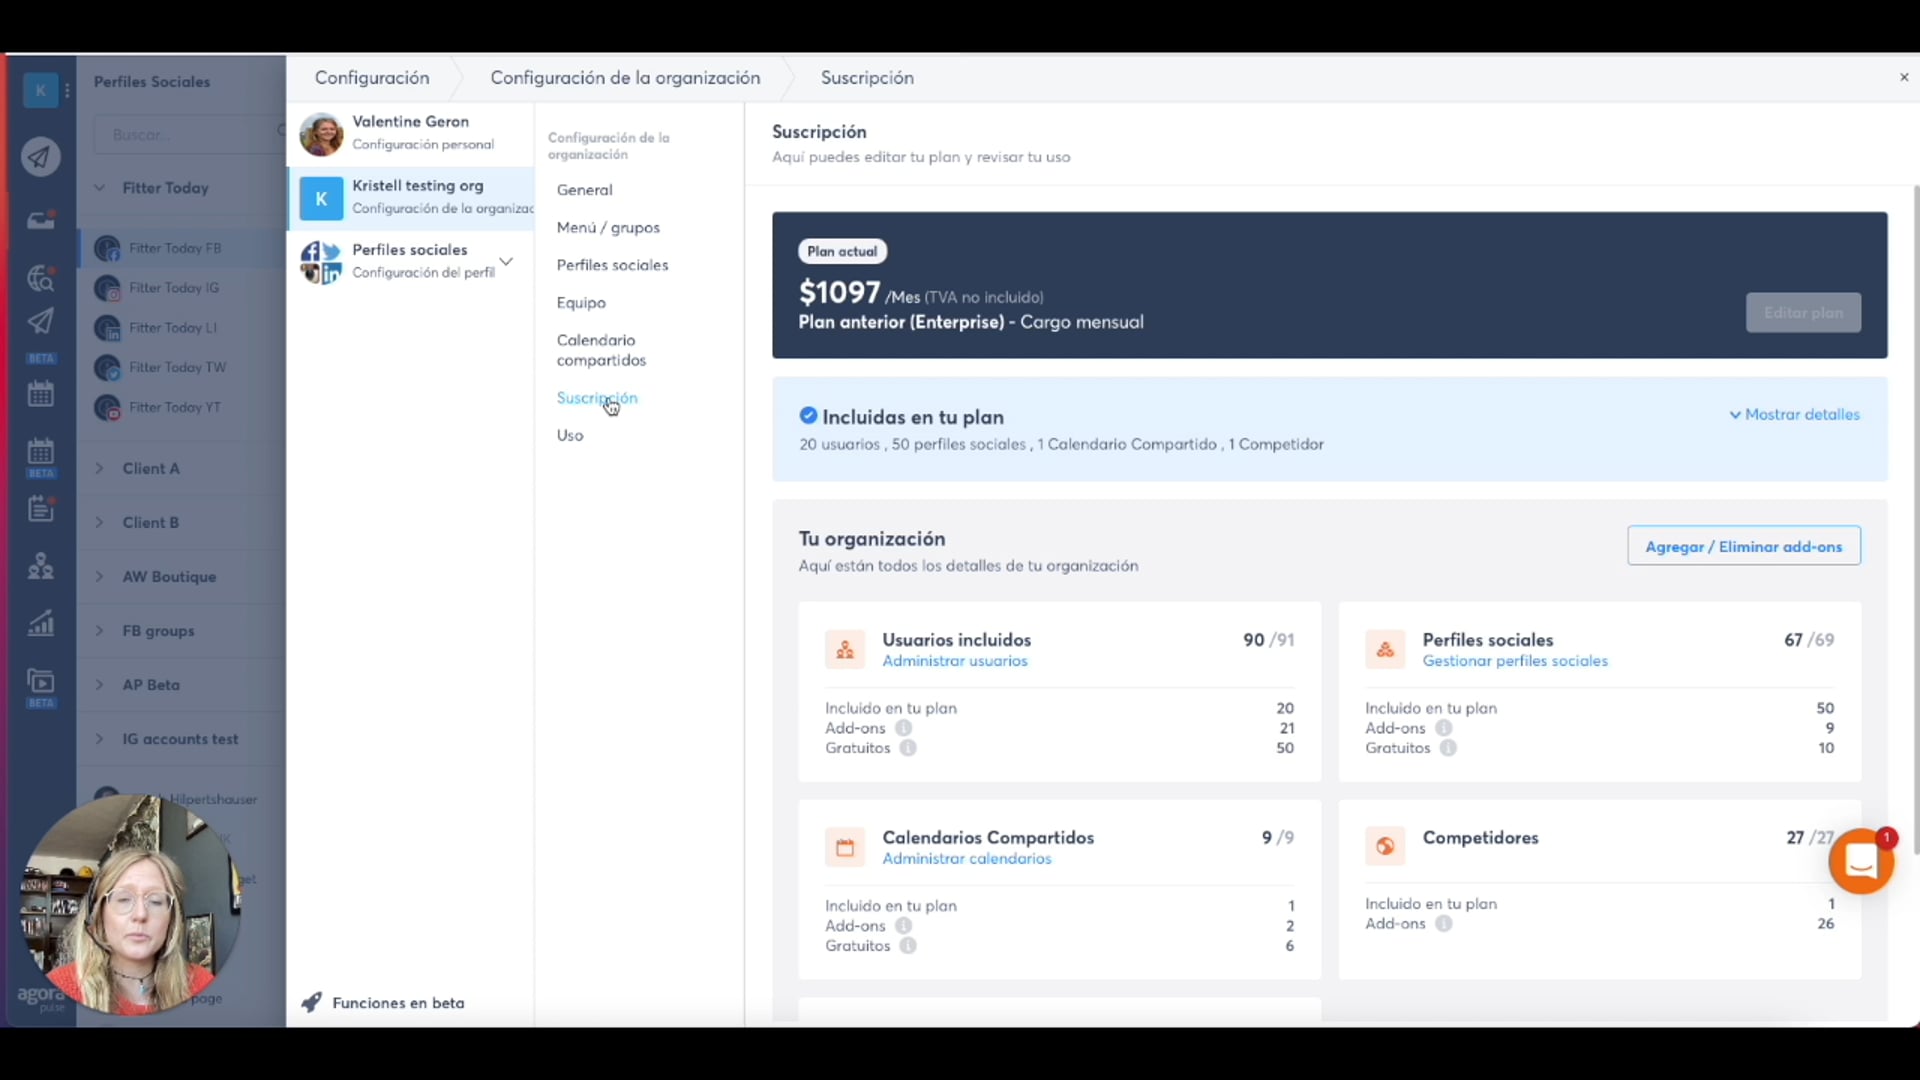Open the paper plane publishing icon in sidebar
The height and width of the screenshot is (1080, 1920).
coord(41,157)
